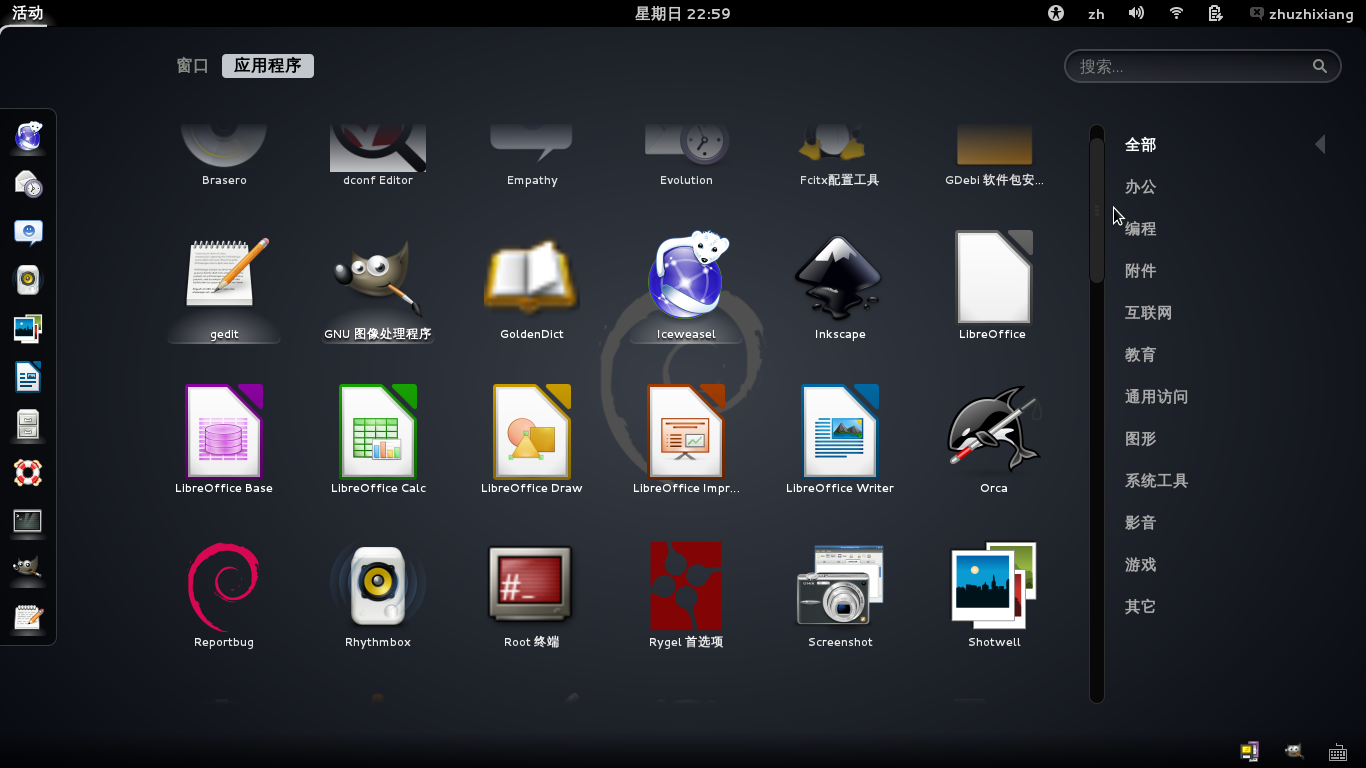The width and height of the screenshot is (1366, 768).
Task: Open the file cabinet (Files) dash icon
Action: click(28, 424)
